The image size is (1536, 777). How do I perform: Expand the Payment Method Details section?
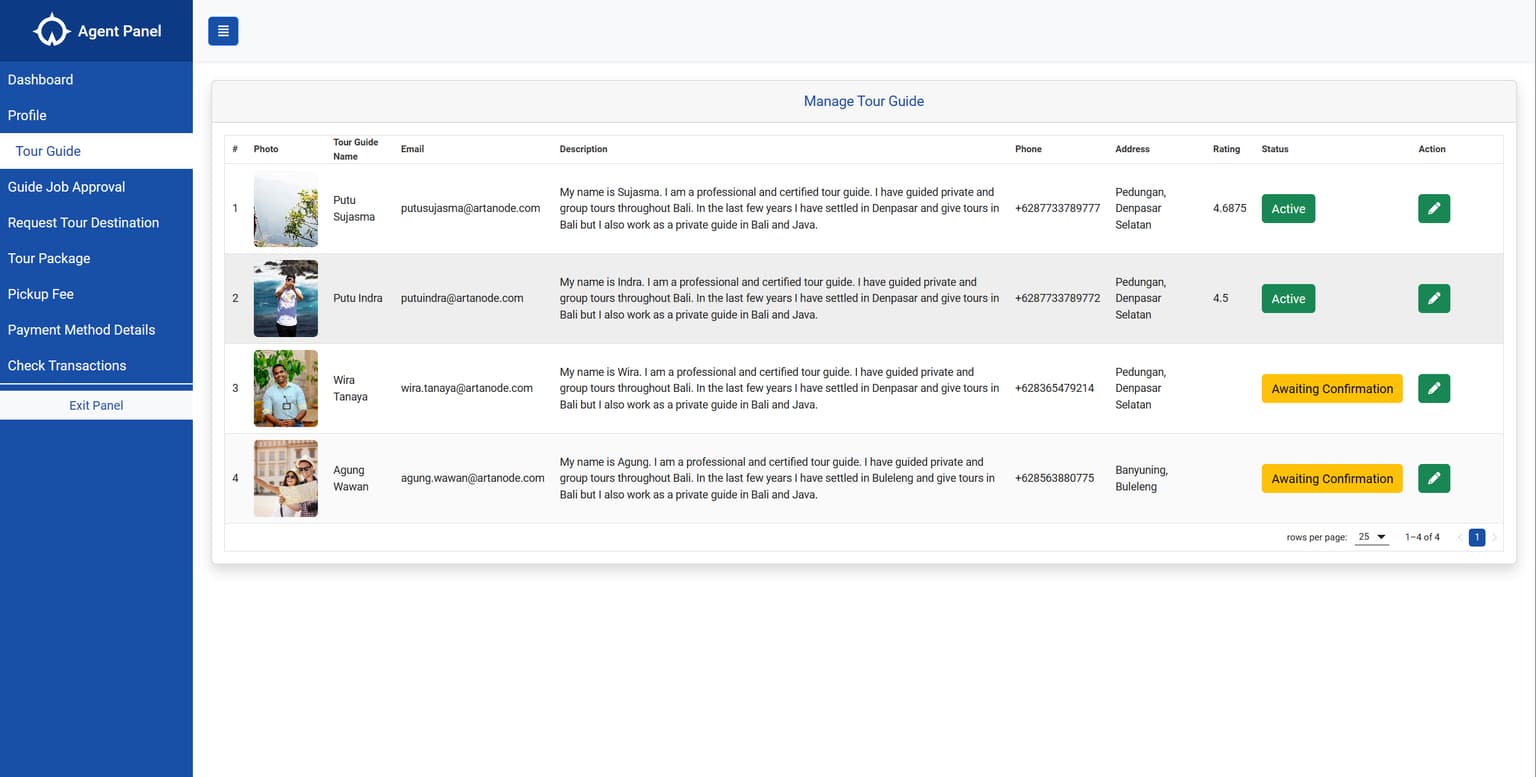click(x=81, y=329)
